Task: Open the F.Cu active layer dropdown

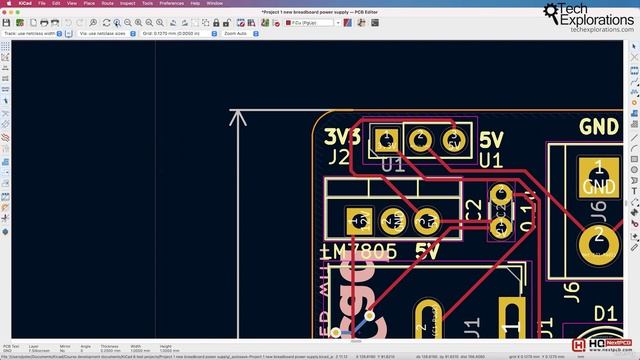Action: tap(313, 23)
